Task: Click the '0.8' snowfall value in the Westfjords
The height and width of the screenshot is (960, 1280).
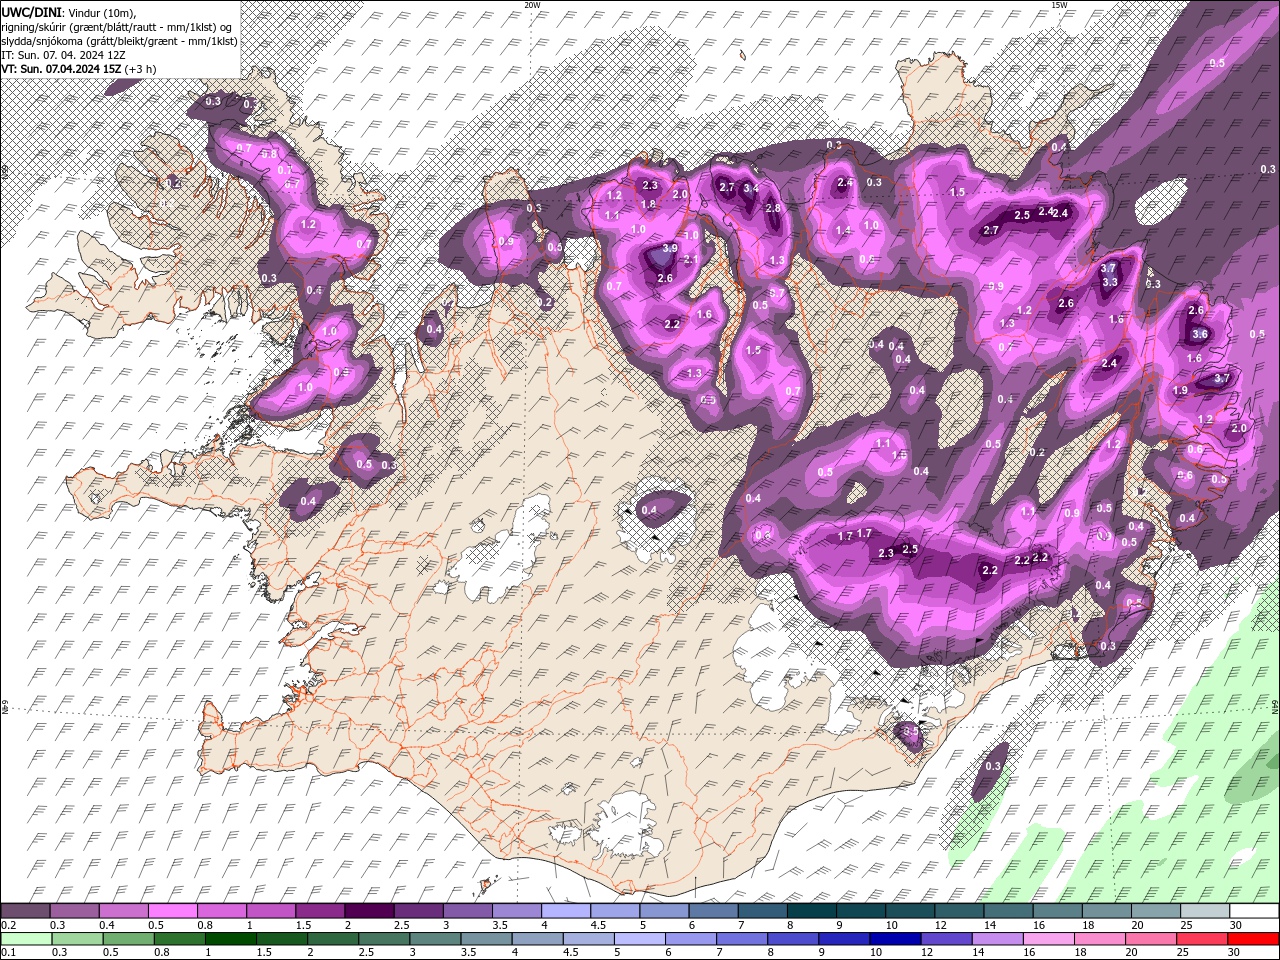Action: coord(269,154)
